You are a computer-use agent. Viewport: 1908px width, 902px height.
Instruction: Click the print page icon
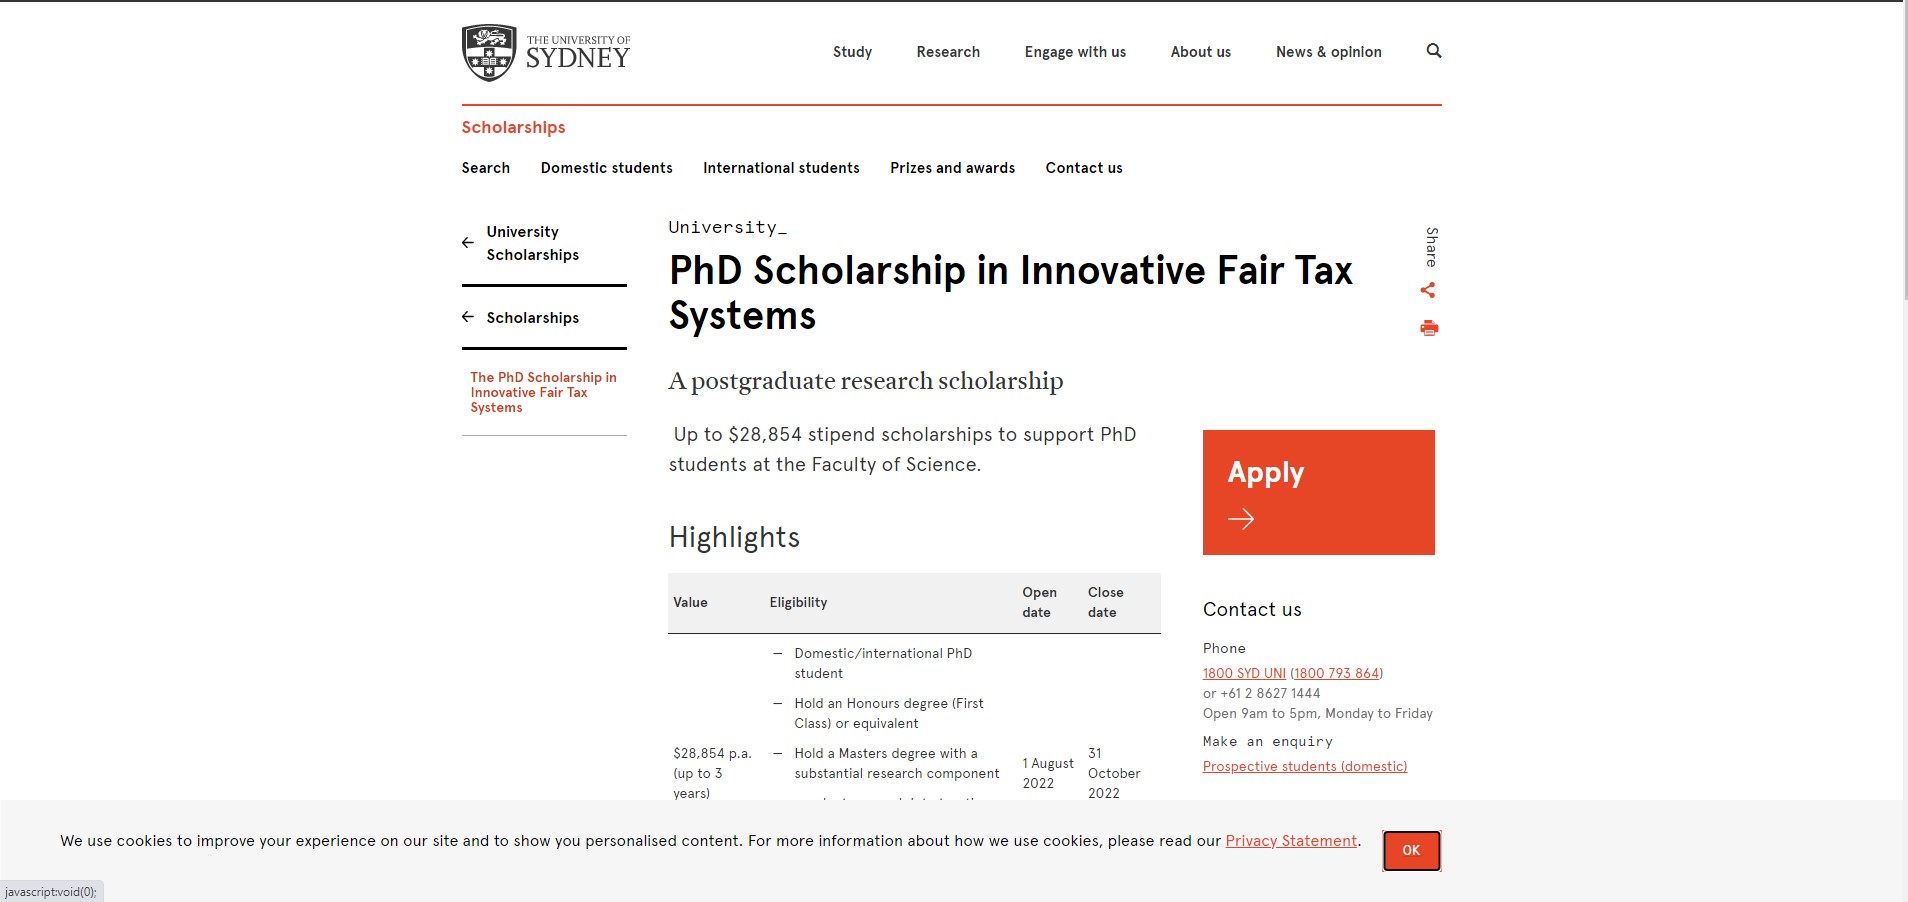(x=1429, y=328)
